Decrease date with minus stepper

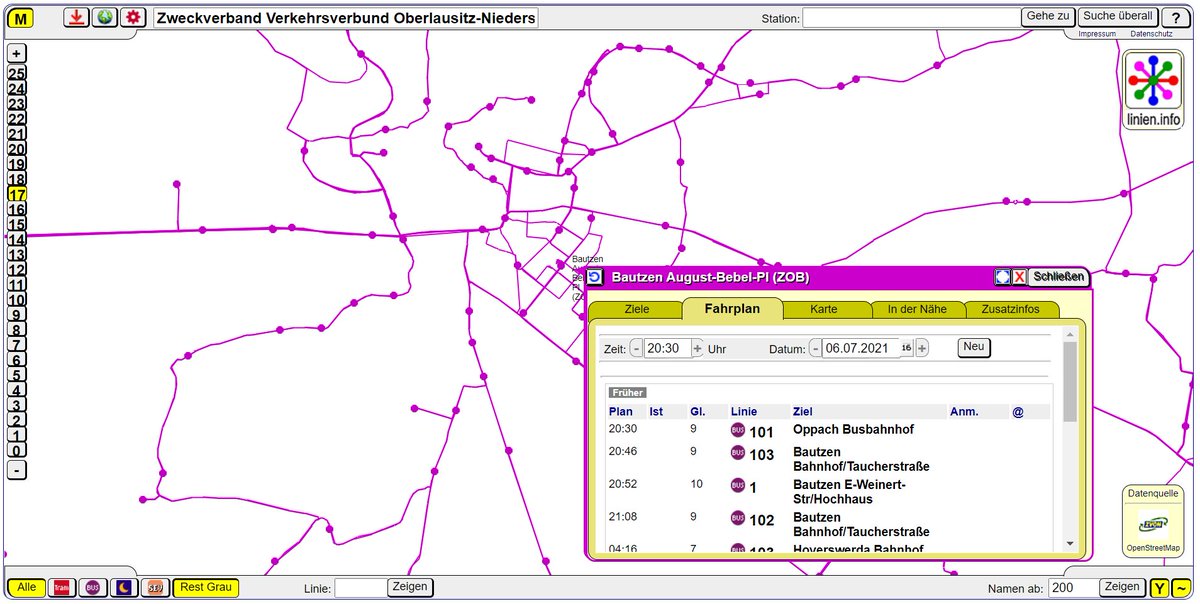(x=815, y=349)
